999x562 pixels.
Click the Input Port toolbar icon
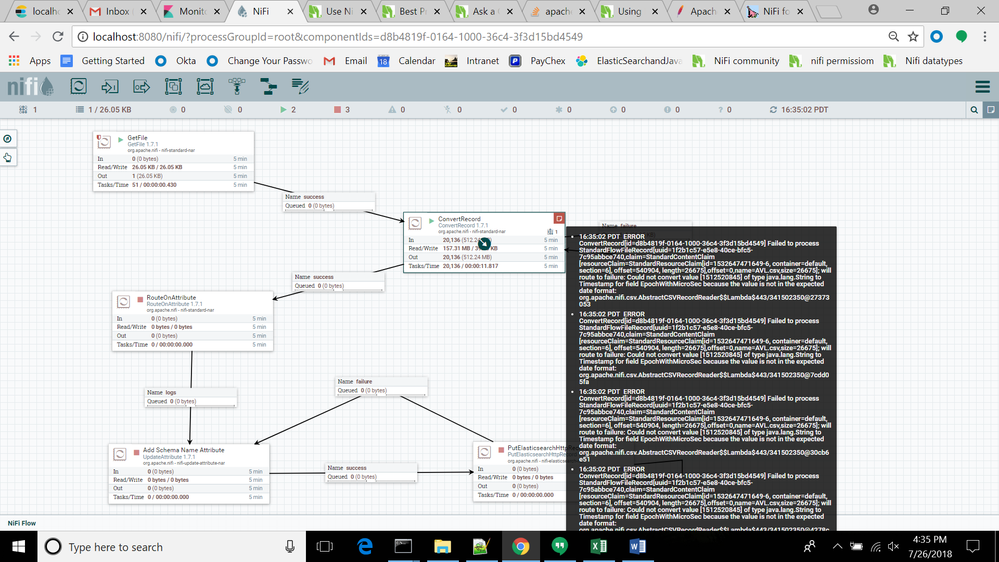coord(110,87)
